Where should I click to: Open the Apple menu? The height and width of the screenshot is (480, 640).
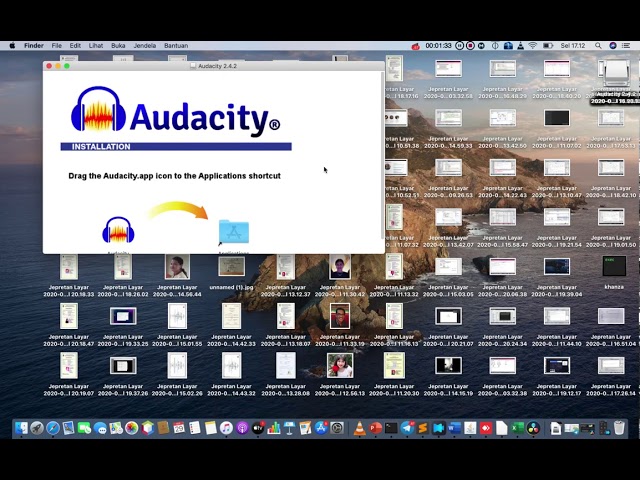pos(12,46)
